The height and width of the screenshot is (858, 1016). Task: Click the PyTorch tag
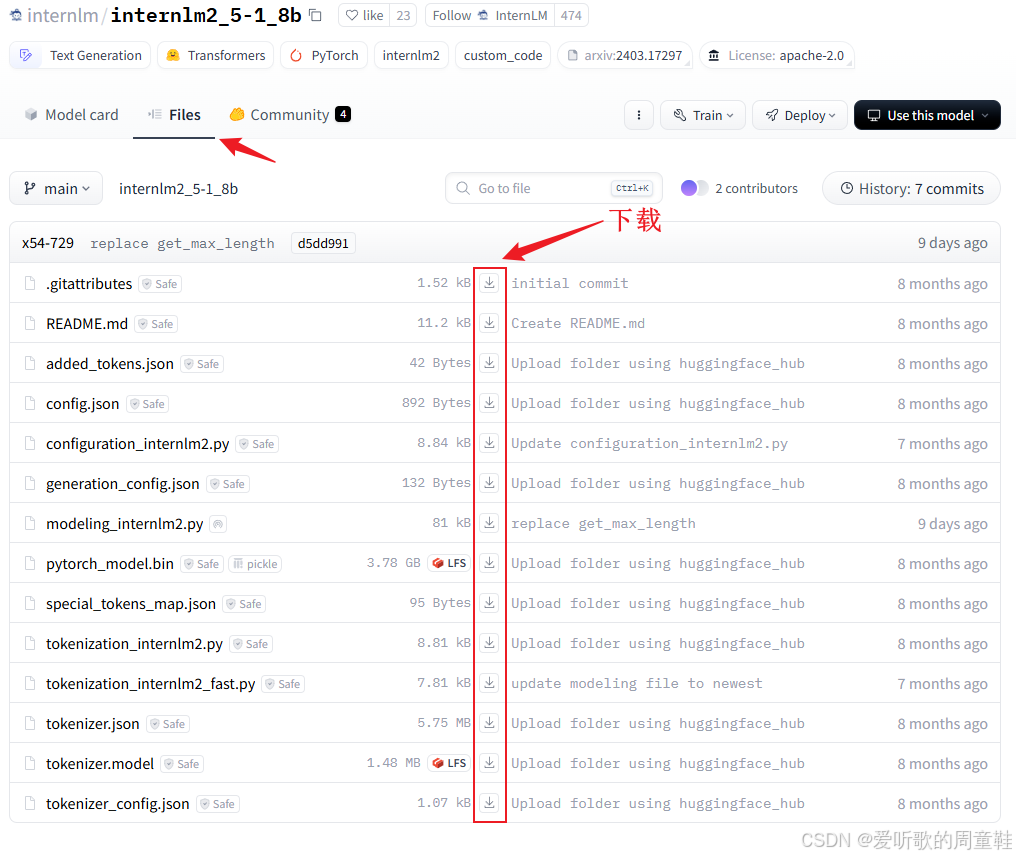click(x=324, y=55)
